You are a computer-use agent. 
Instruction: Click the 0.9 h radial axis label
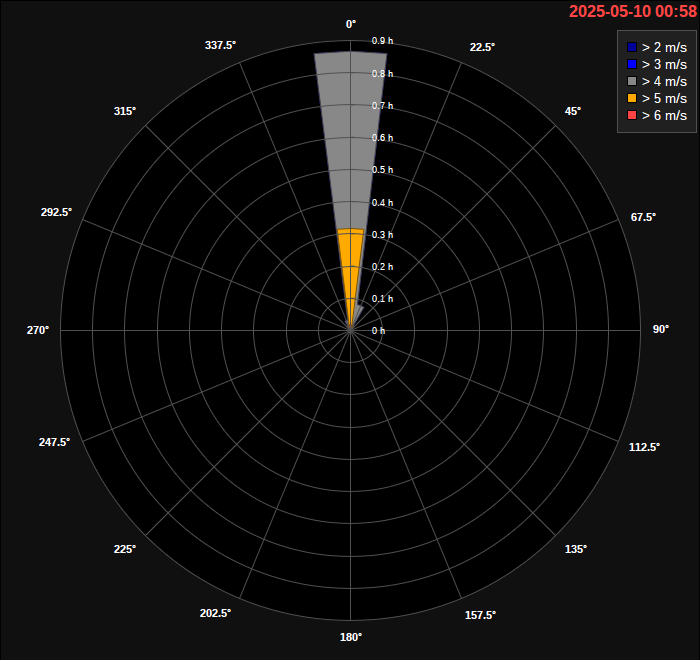click(383, 41)
